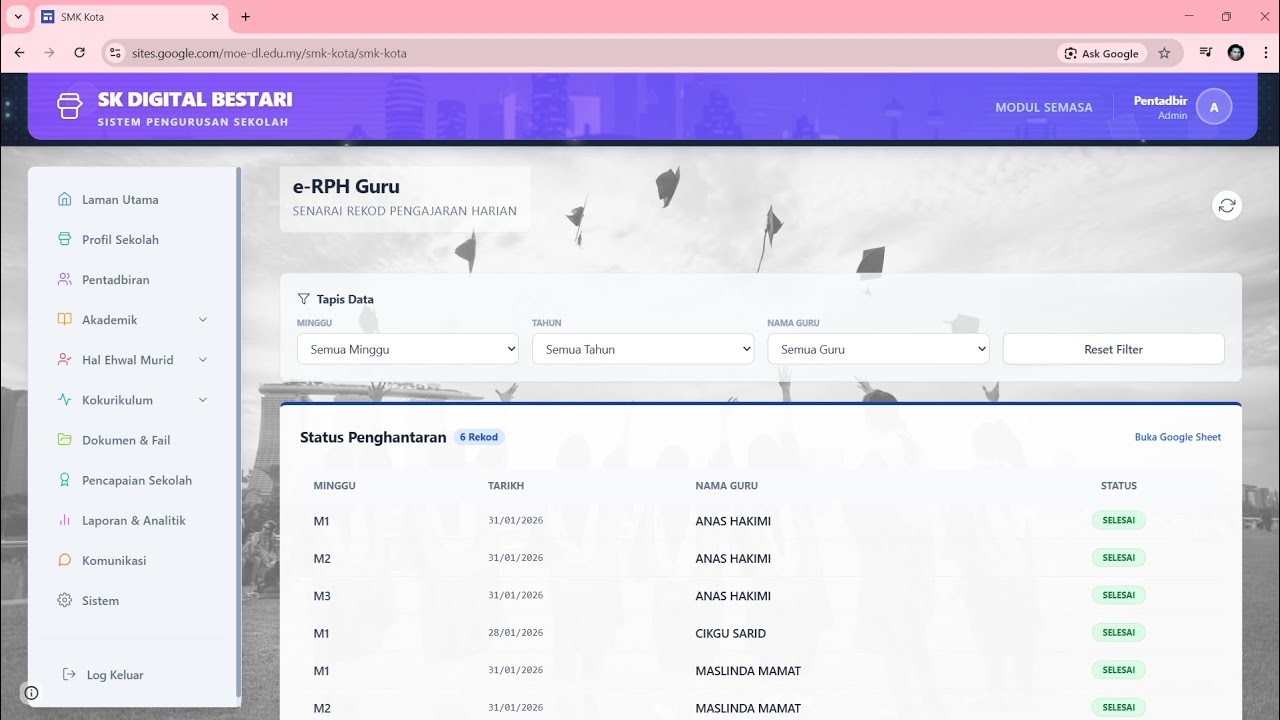Image resolution: width=1280 pixels, height=720 pixels.
Task: Reload the page in browser toolbar
Action: coord(80,53)
